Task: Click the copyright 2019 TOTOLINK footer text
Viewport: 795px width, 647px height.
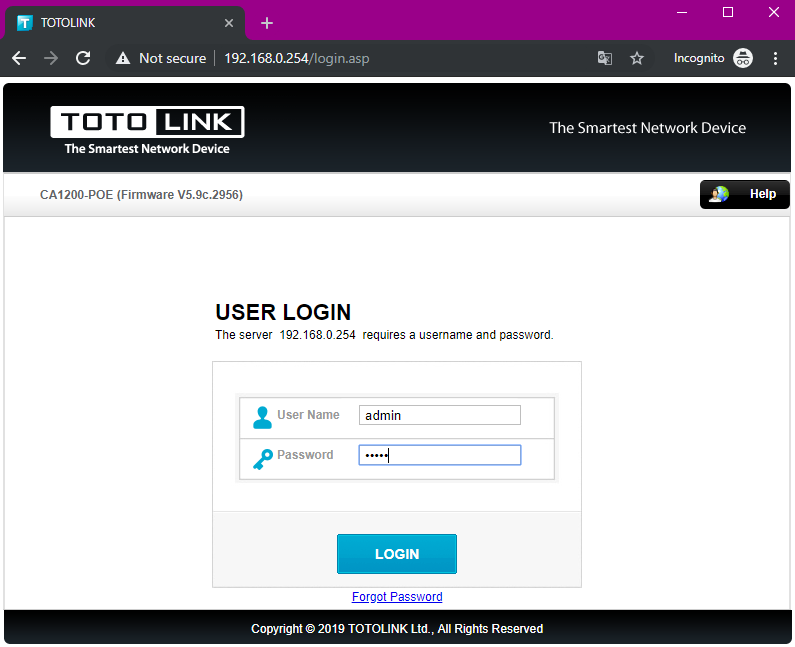Action: point(397,629)
